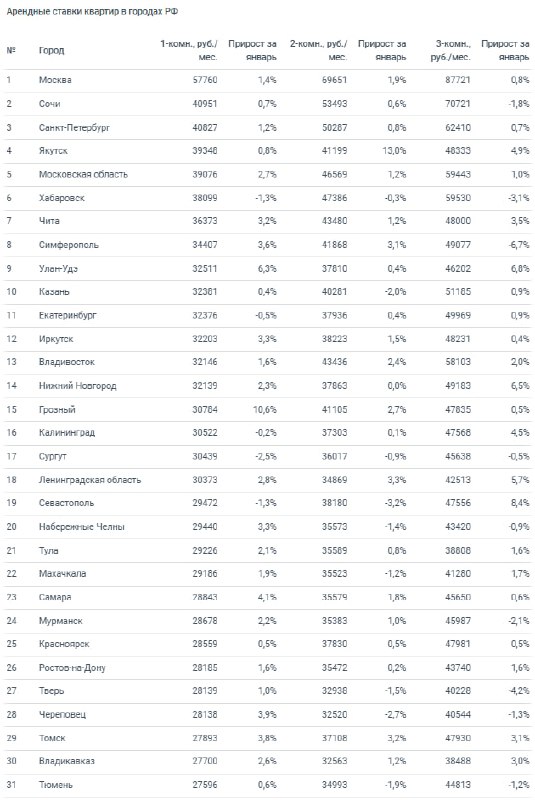The image size is (535, 800).
Task: Click the Тюмень row at table bottom
Action: [268, 785]
